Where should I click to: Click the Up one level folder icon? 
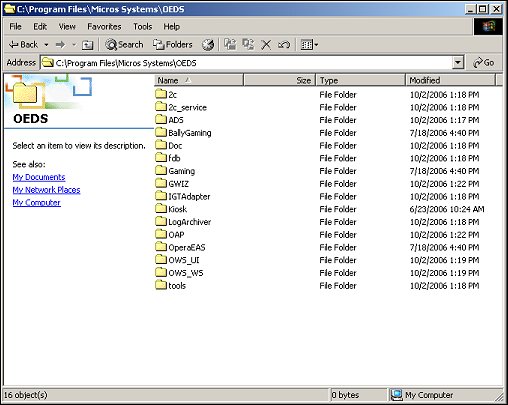point(87,45)
